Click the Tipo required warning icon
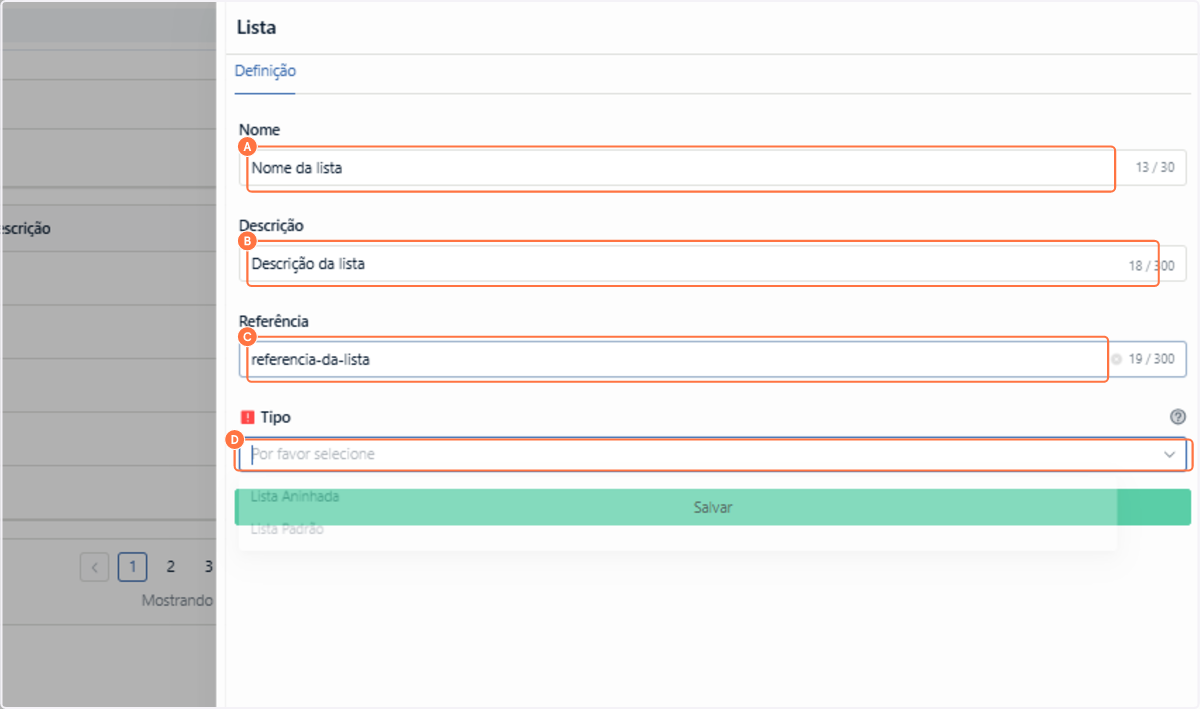 [x=248, y=417]
